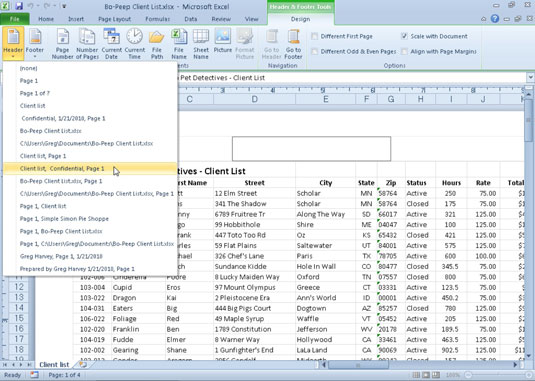Click Go to Header icon

[x=272, y=44]
